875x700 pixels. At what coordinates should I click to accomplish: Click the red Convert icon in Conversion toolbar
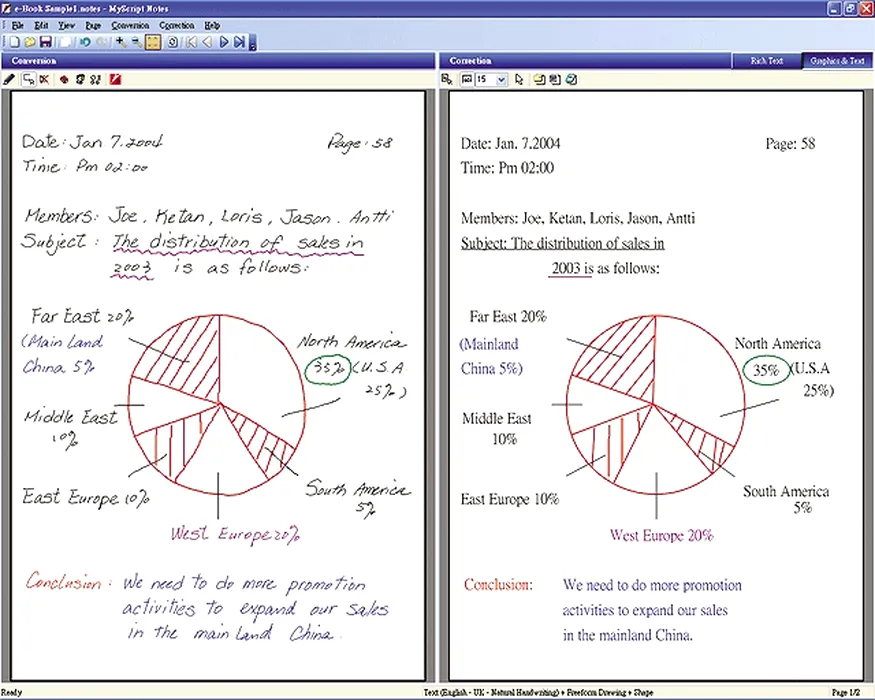116,79
